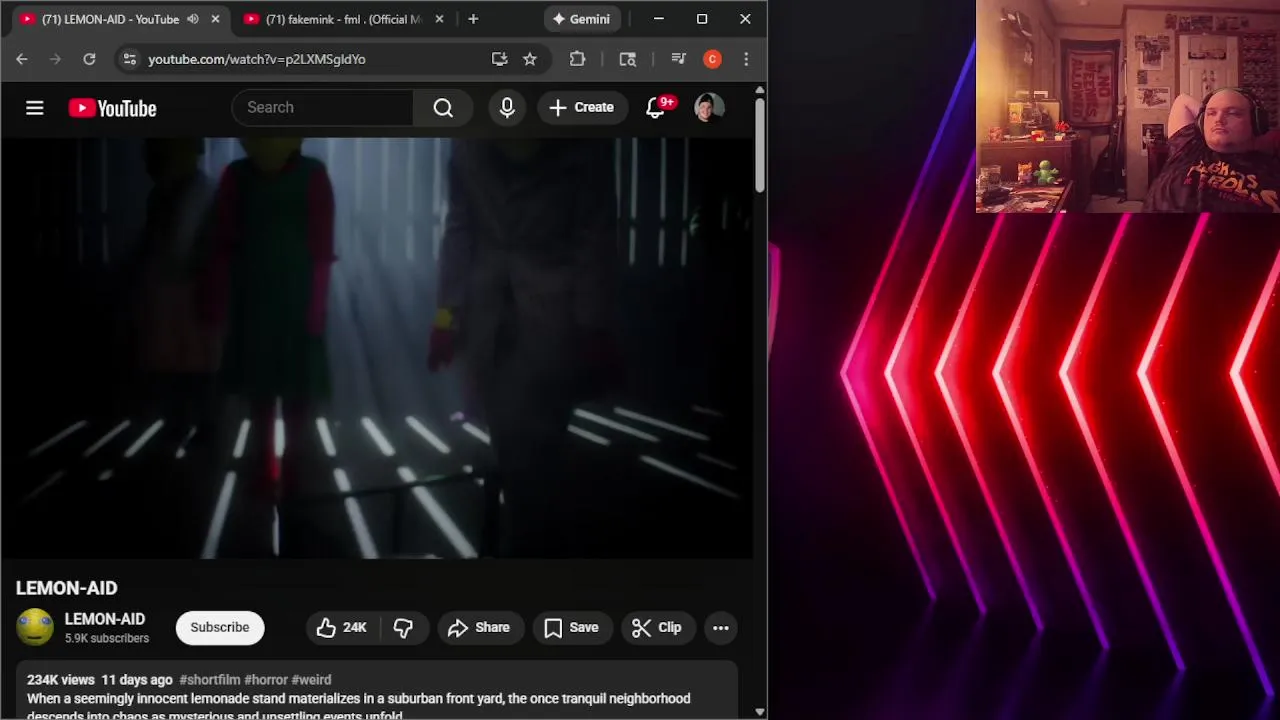Open the LEMON-AID channel name link
This screenshot has height=720, width=1280.
point(105,619)
